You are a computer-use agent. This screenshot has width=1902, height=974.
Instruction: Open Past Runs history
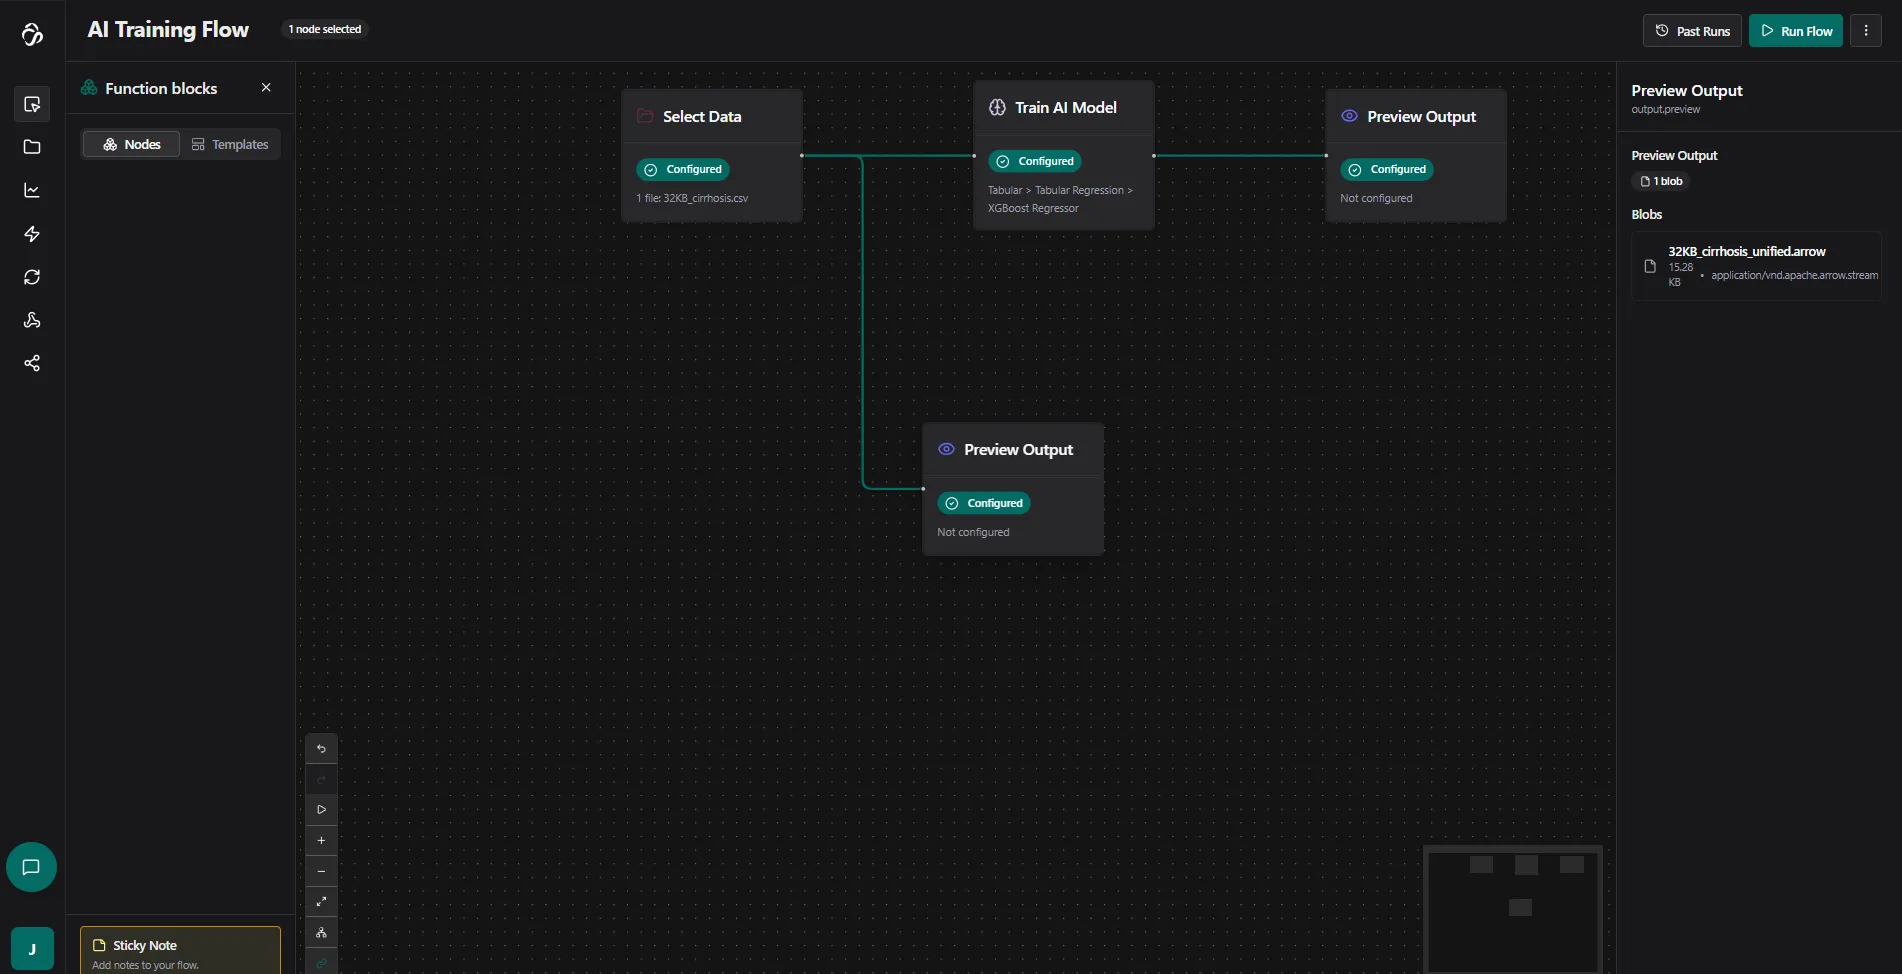[x=1692, y=31]
